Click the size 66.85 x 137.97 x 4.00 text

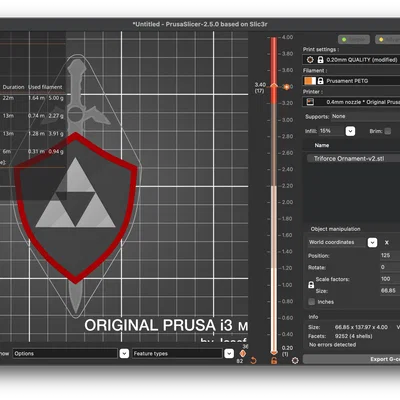click(x=361, y=327)
